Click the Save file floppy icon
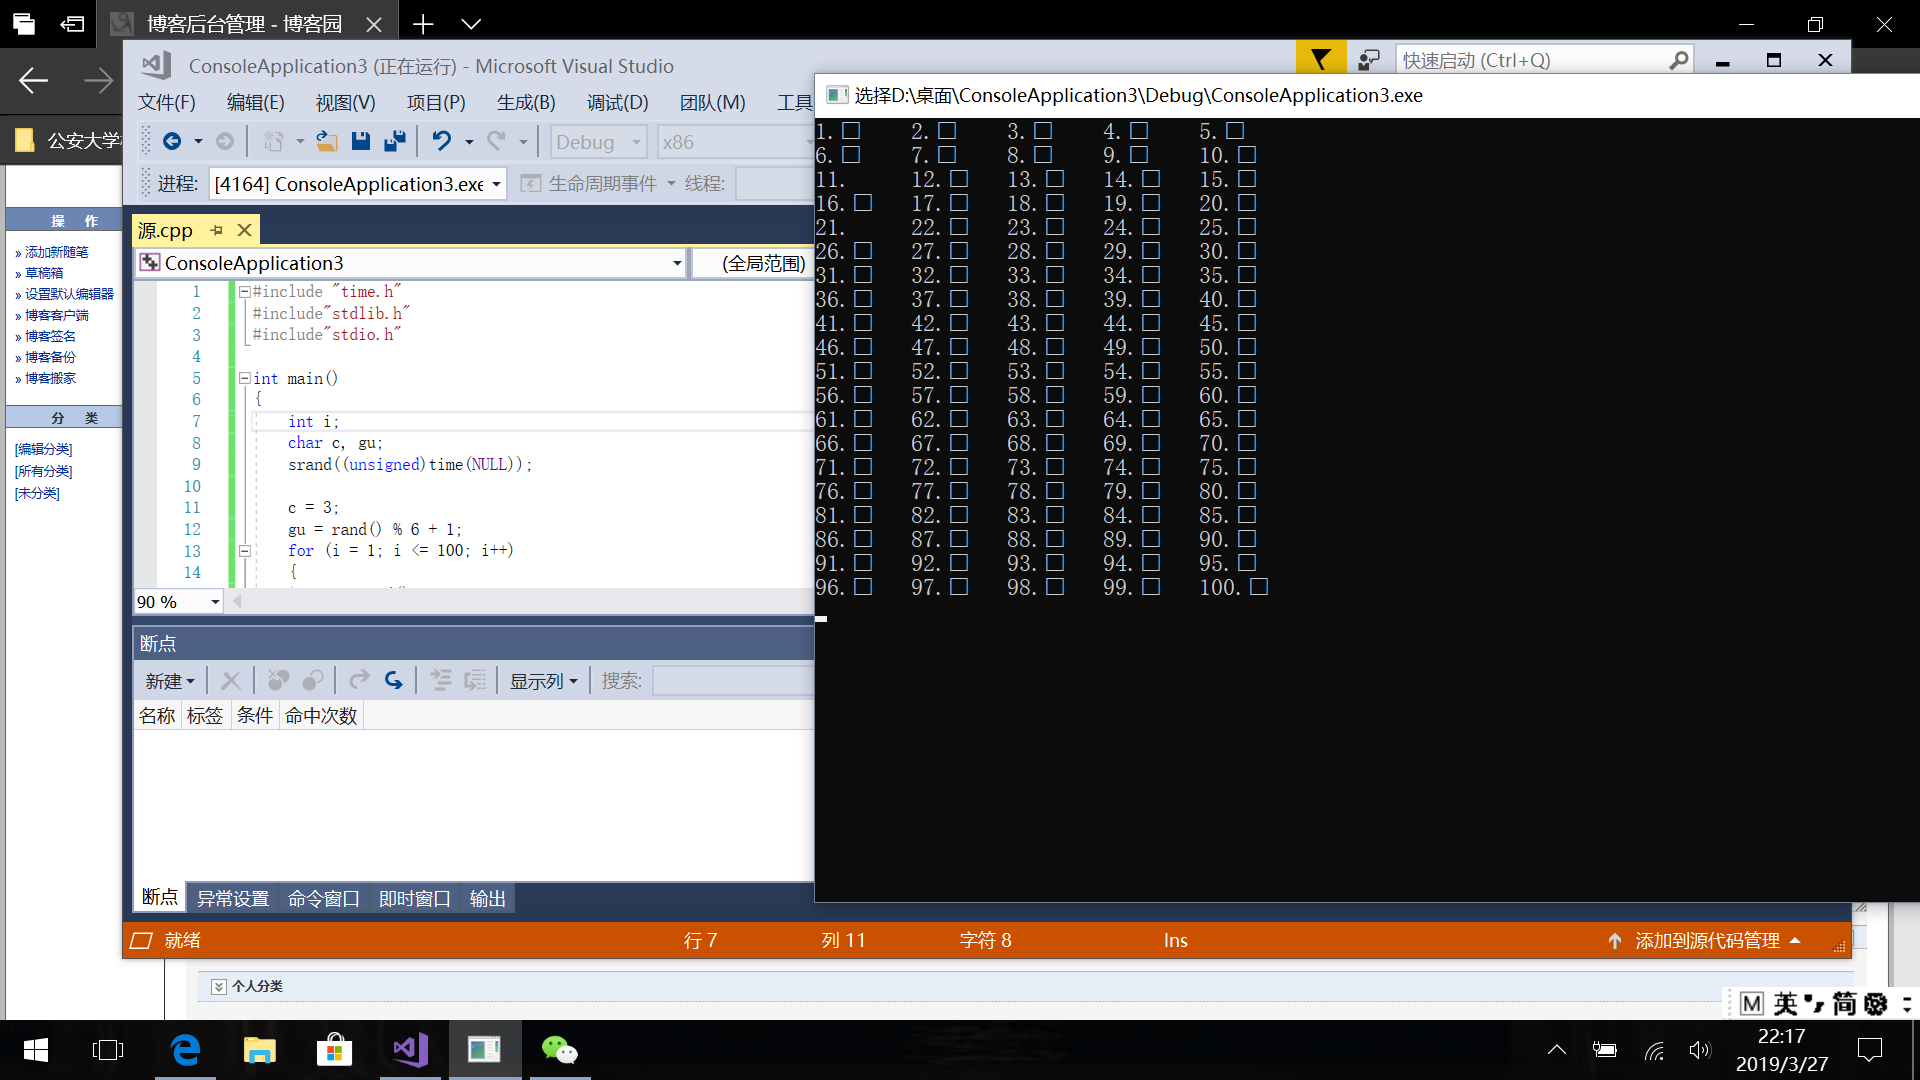The width and height of the screenshot is (1920, 1080). [x=361, y=142]
